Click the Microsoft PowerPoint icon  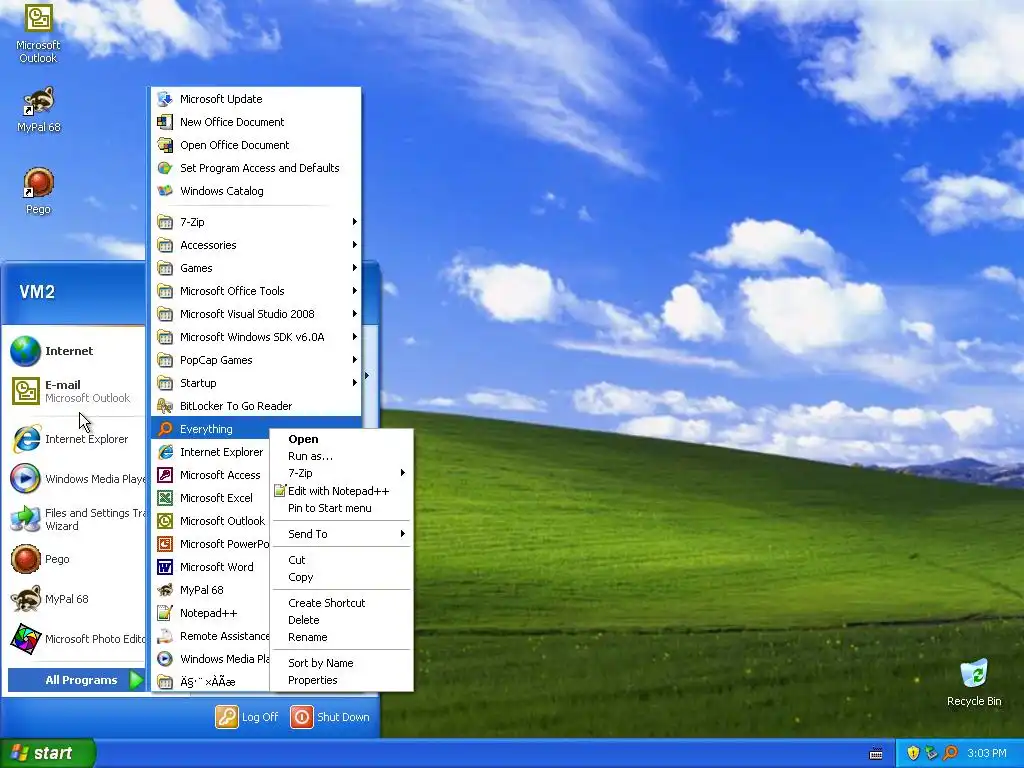(165, 543)
